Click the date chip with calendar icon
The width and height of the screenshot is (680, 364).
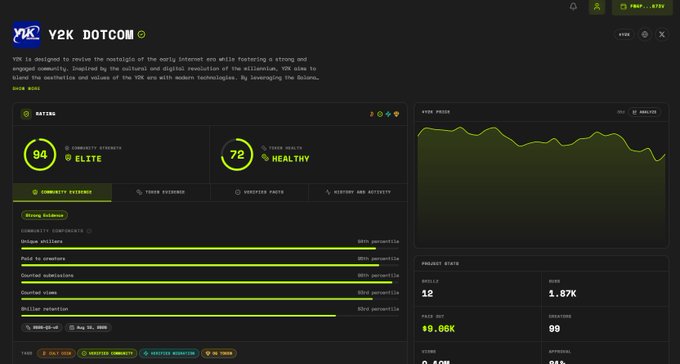88,328
